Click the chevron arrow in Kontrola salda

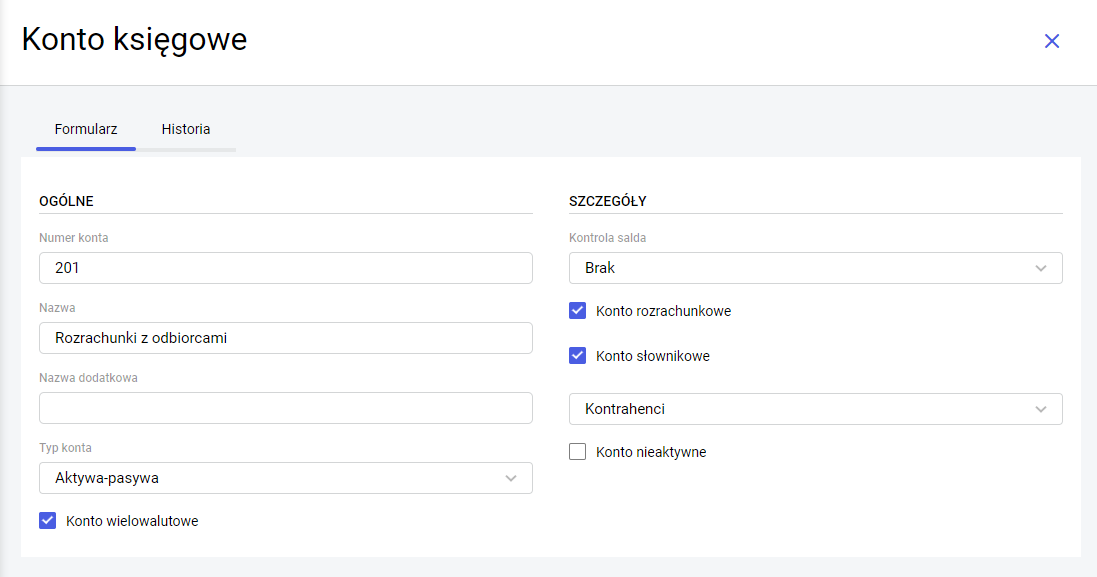[x=1041, y=268]
